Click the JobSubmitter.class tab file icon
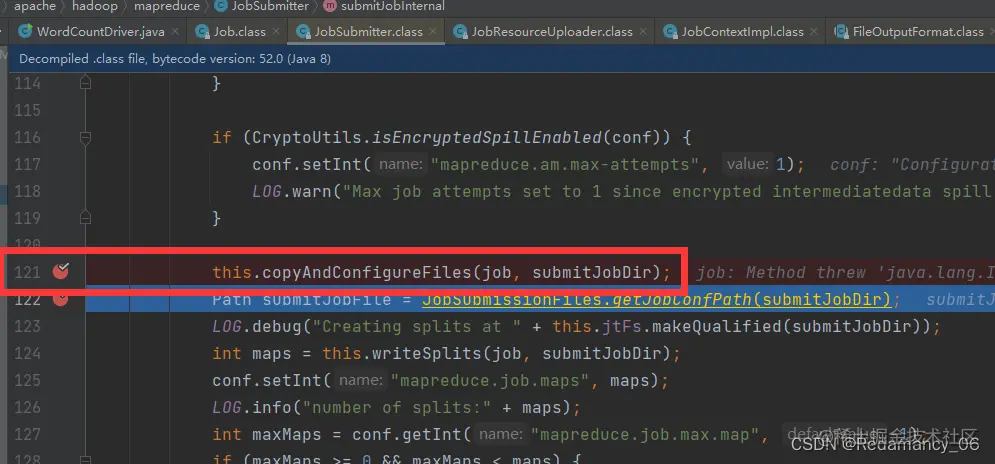 tap(303, 31)
